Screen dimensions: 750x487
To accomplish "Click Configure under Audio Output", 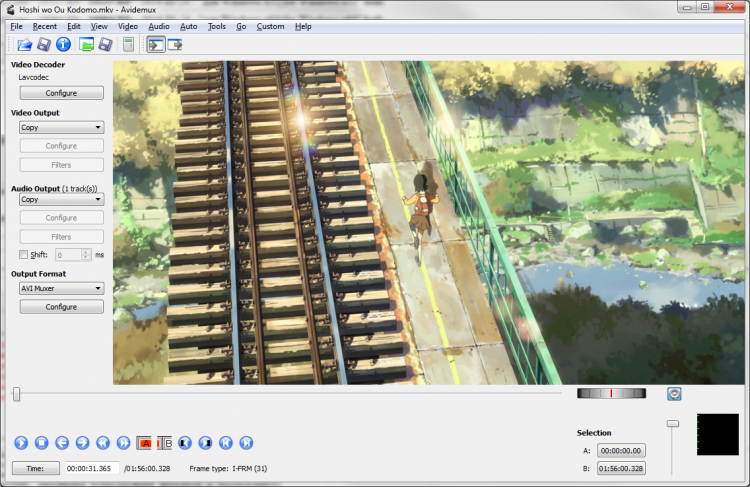I will tap(62, 217).
